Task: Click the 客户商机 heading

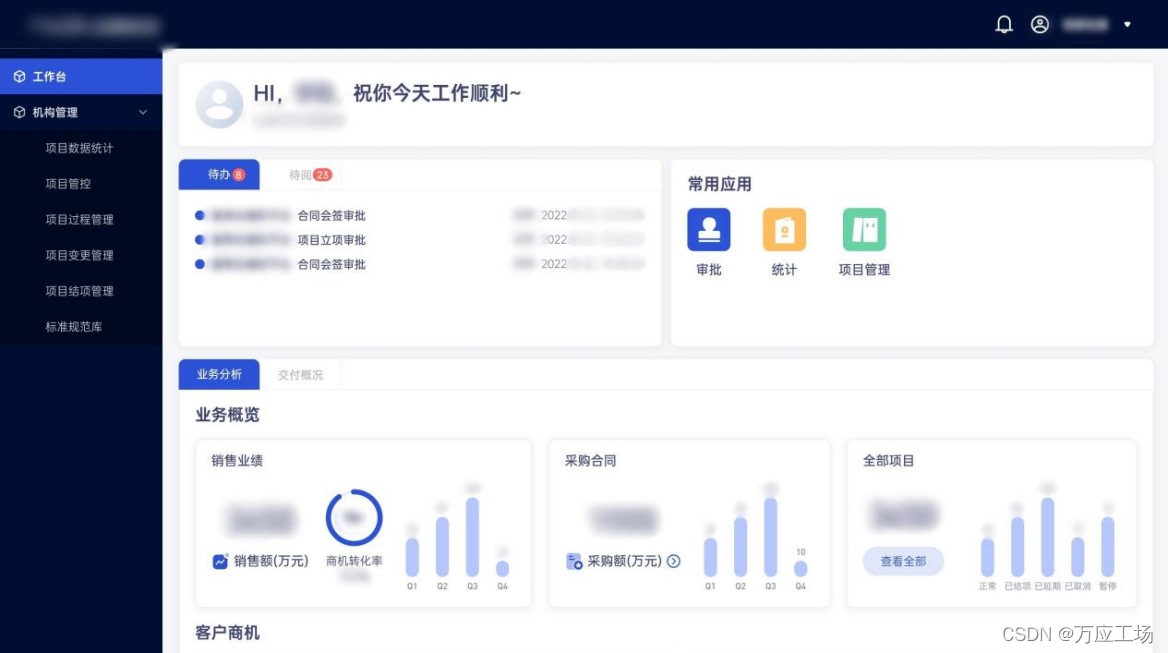Action: coord(227,633)
